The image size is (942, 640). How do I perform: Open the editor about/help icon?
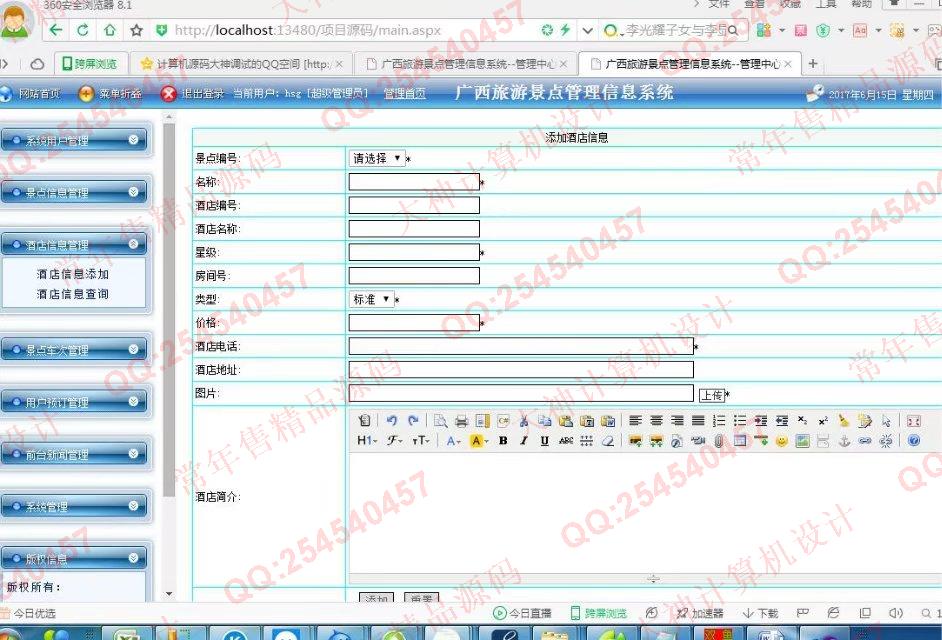click(x=914, y=440)
